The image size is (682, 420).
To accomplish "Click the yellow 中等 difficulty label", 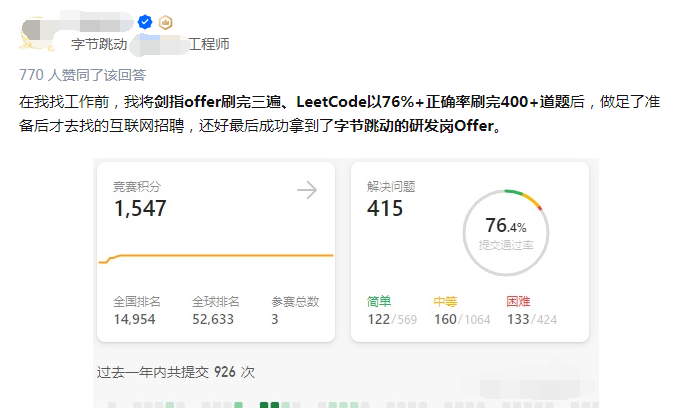I will (445, 301).
